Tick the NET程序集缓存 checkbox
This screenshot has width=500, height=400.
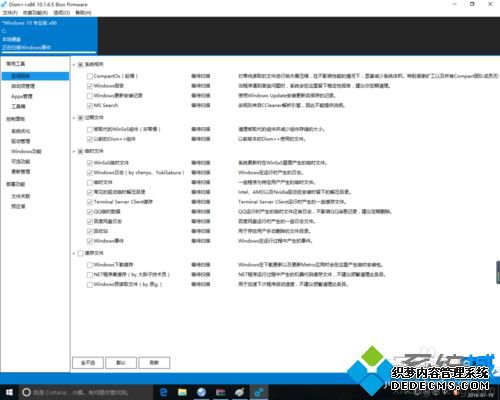point(90,275)
